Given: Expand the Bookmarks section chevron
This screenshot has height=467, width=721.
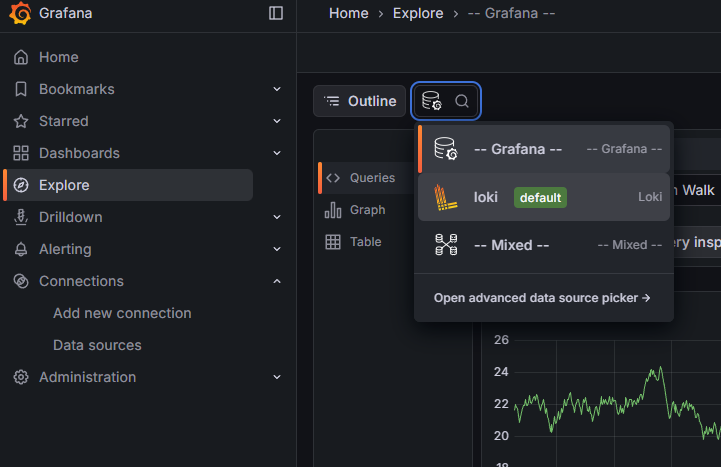Looking at the screenshot, I should click(x=277, y=89).
